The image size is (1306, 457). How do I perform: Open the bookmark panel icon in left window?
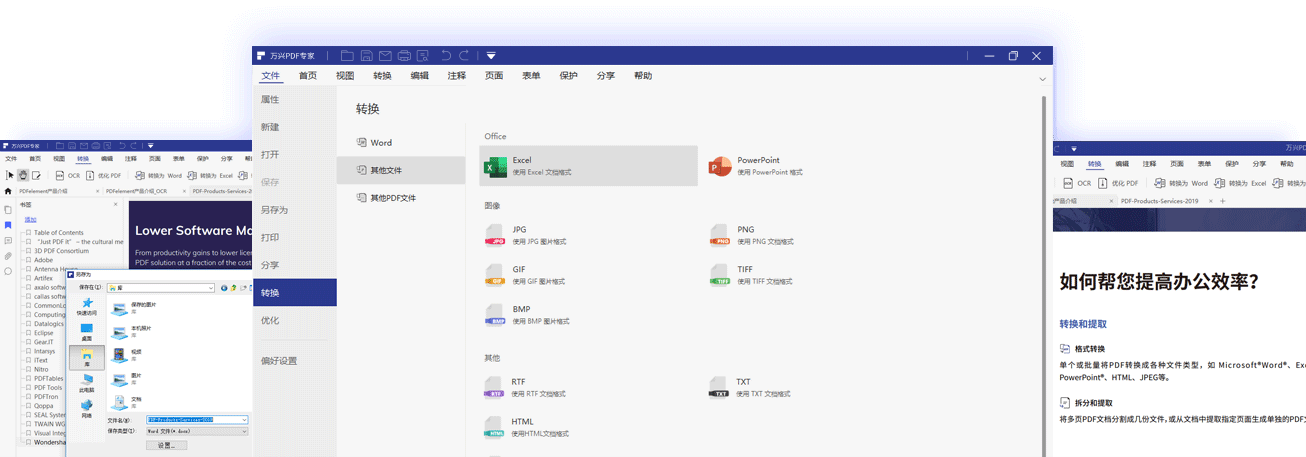(8, 225)
